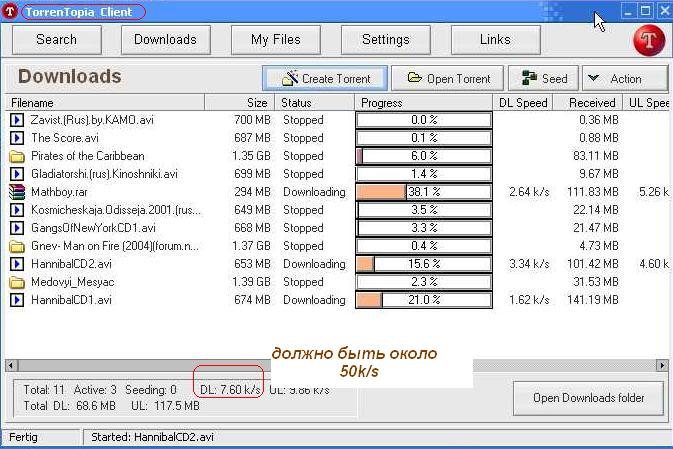Click the Open Torrent button
673x449 pixels.
click(447, 78)
